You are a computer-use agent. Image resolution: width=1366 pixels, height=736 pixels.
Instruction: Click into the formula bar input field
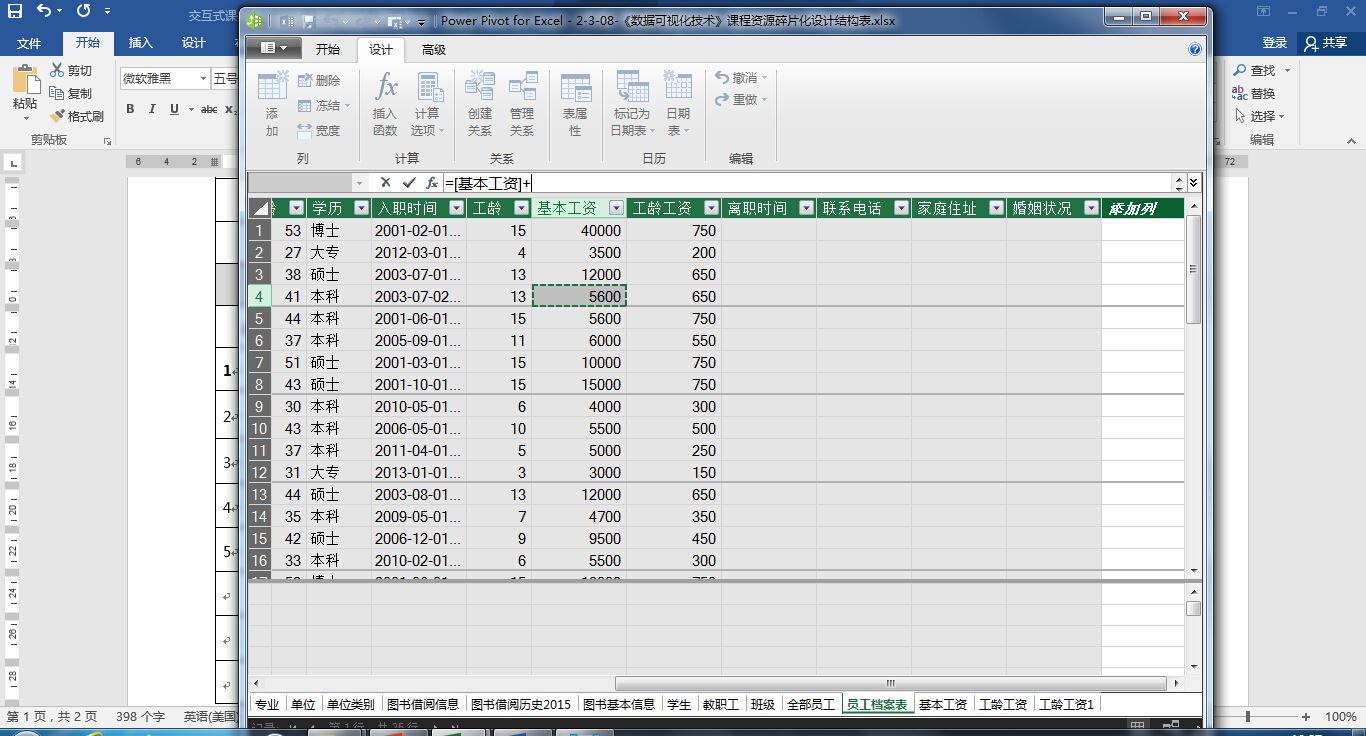tap(808, 183)
